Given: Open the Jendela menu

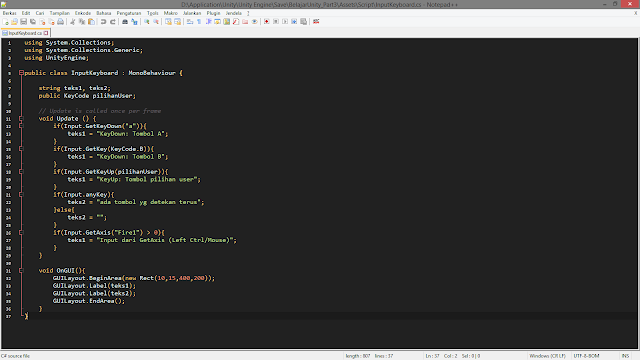Looking at the screenshot, I should coord(234,13).
